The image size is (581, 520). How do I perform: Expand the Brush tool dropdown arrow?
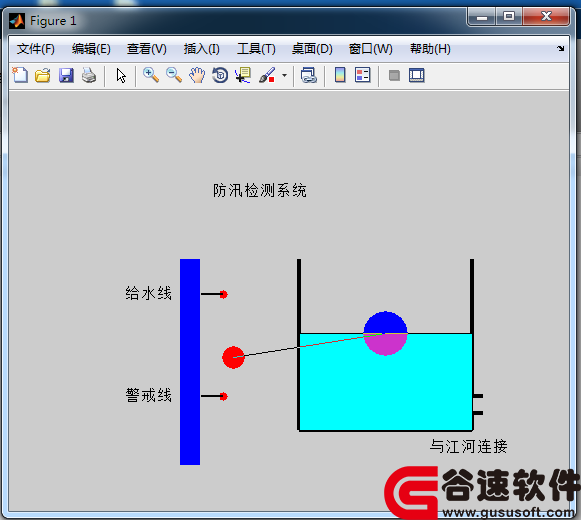[284, 76]
